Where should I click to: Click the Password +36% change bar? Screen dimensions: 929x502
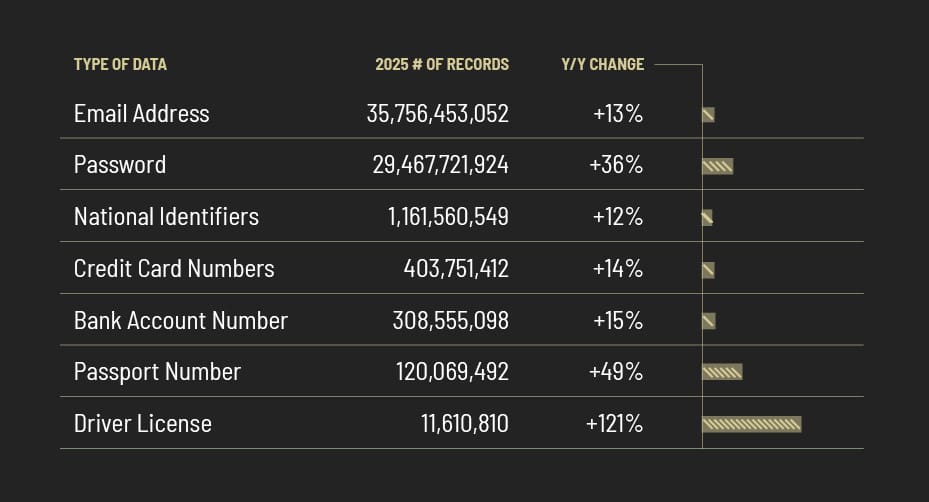pos(717,166)
